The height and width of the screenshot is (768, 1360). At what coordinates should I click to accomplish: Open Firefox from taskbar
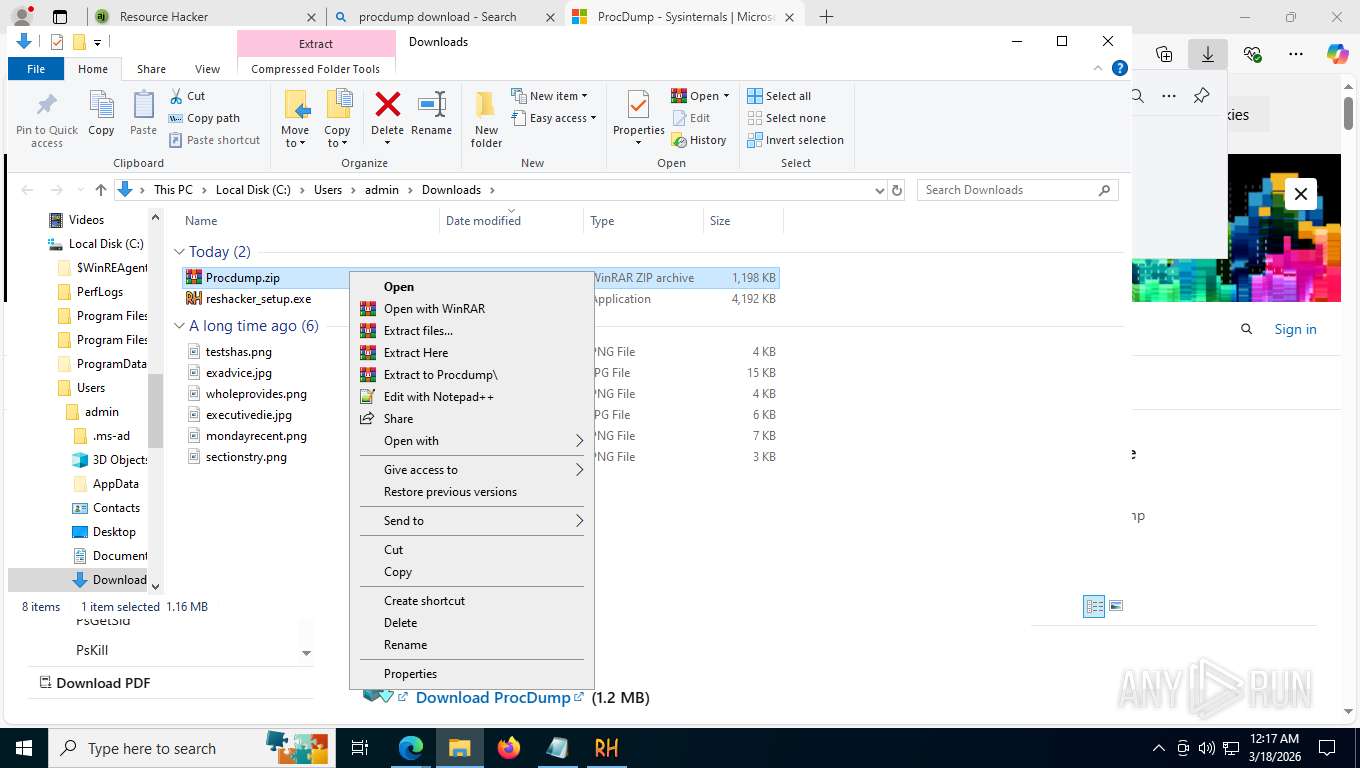[x=509, y=748]
